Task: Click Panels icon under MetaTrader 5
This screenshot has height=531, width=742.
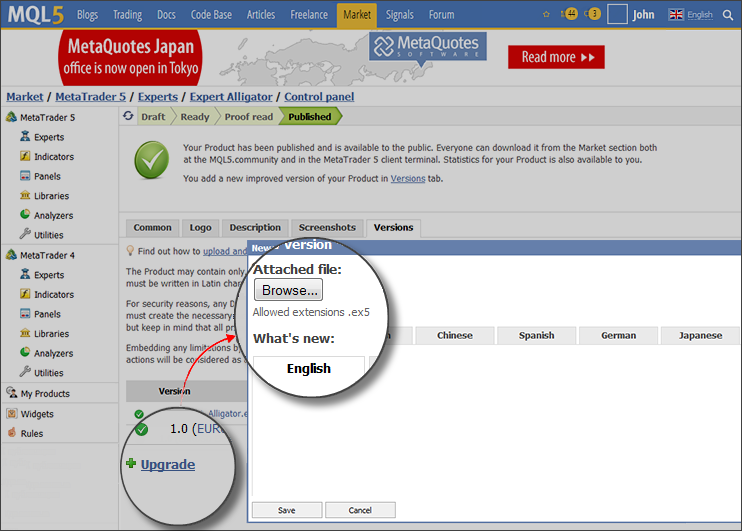Action: (25, 176)
